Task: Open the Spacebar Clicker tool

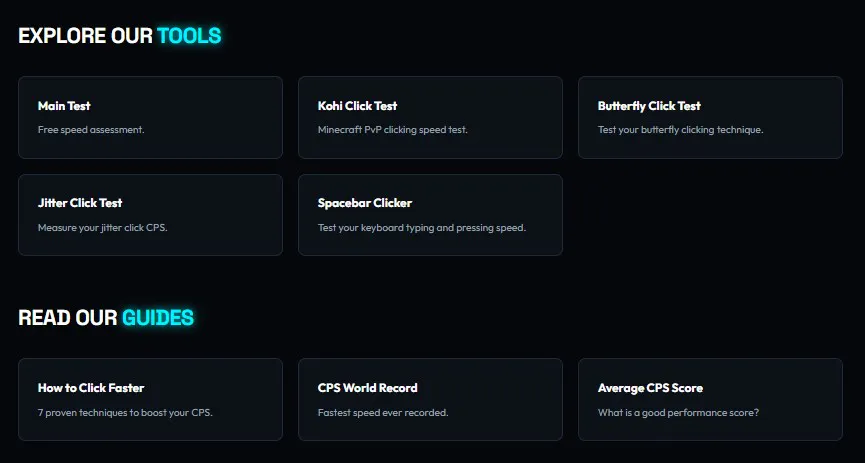Action: click(x=430, y=215)
